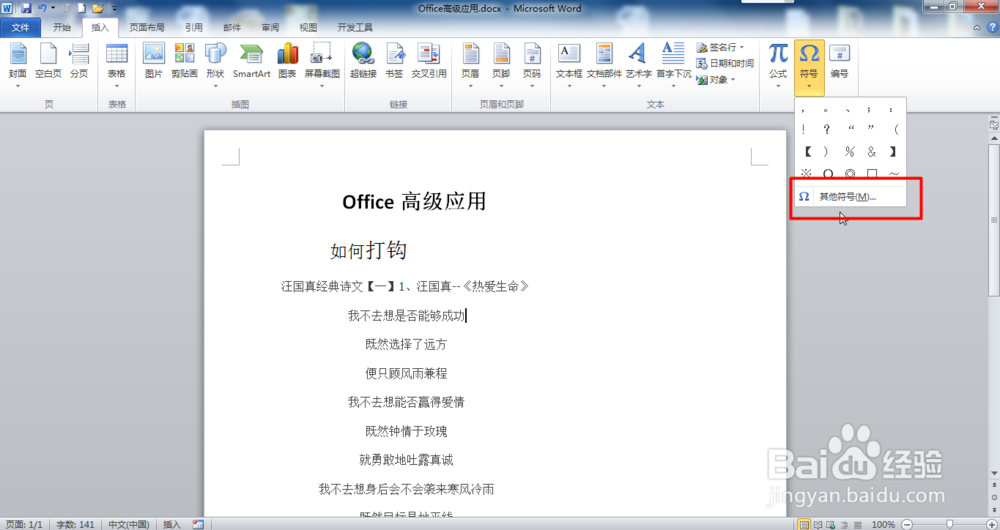Insert the question mark symbol from gallery

click(x=827, y=129)
